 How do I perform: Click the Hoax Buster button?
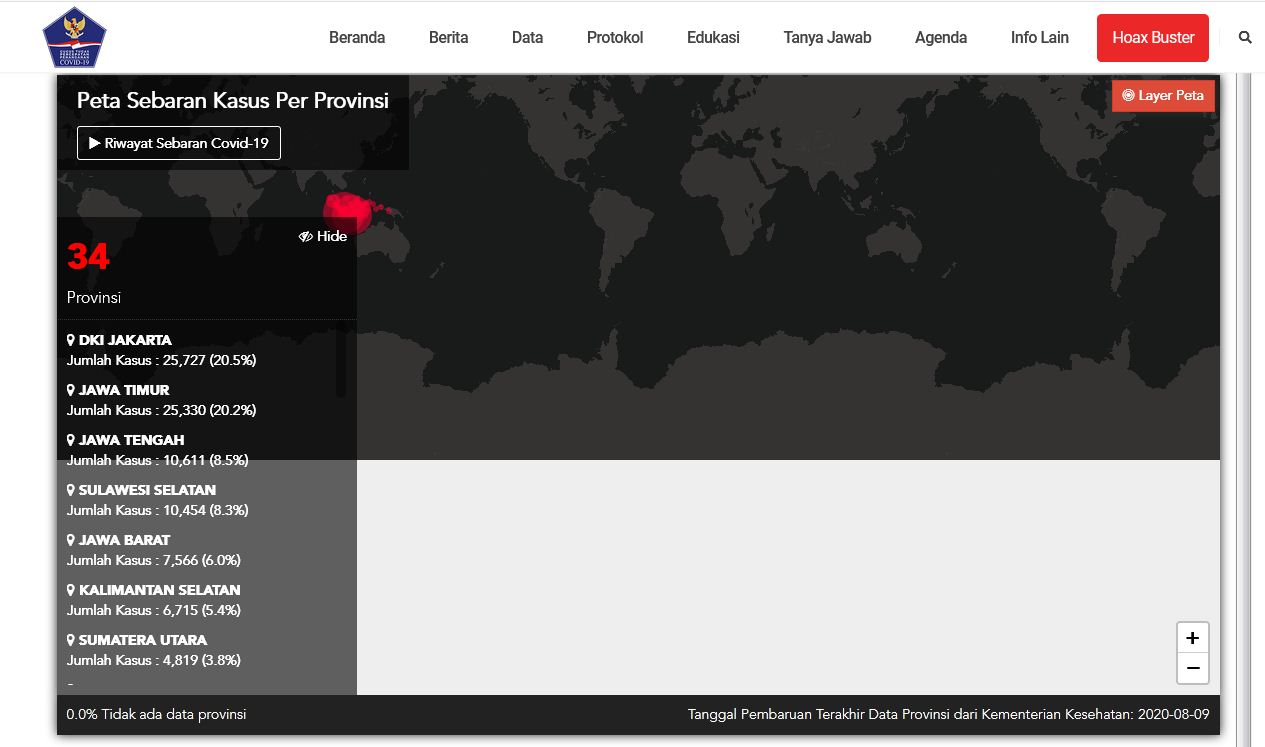(x=1152, y=38)
